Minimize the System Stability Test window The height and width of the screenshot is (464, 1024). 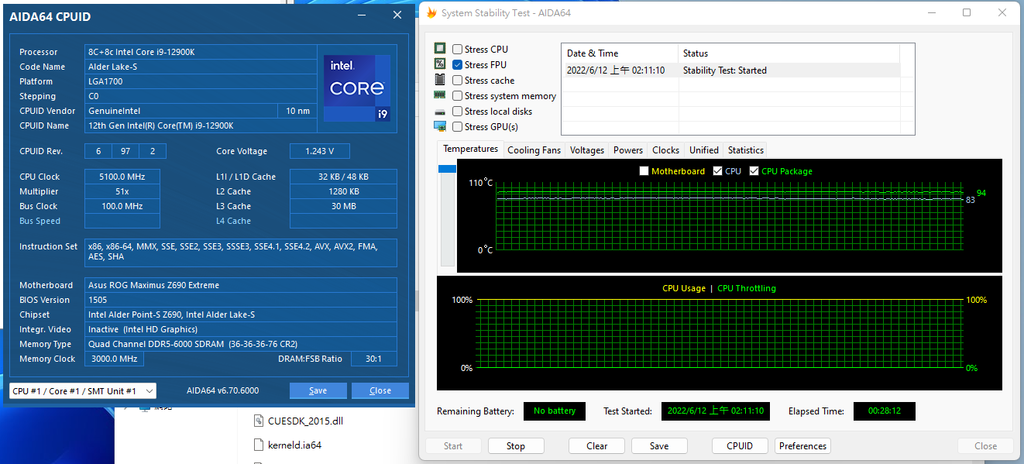coord(932,13)
